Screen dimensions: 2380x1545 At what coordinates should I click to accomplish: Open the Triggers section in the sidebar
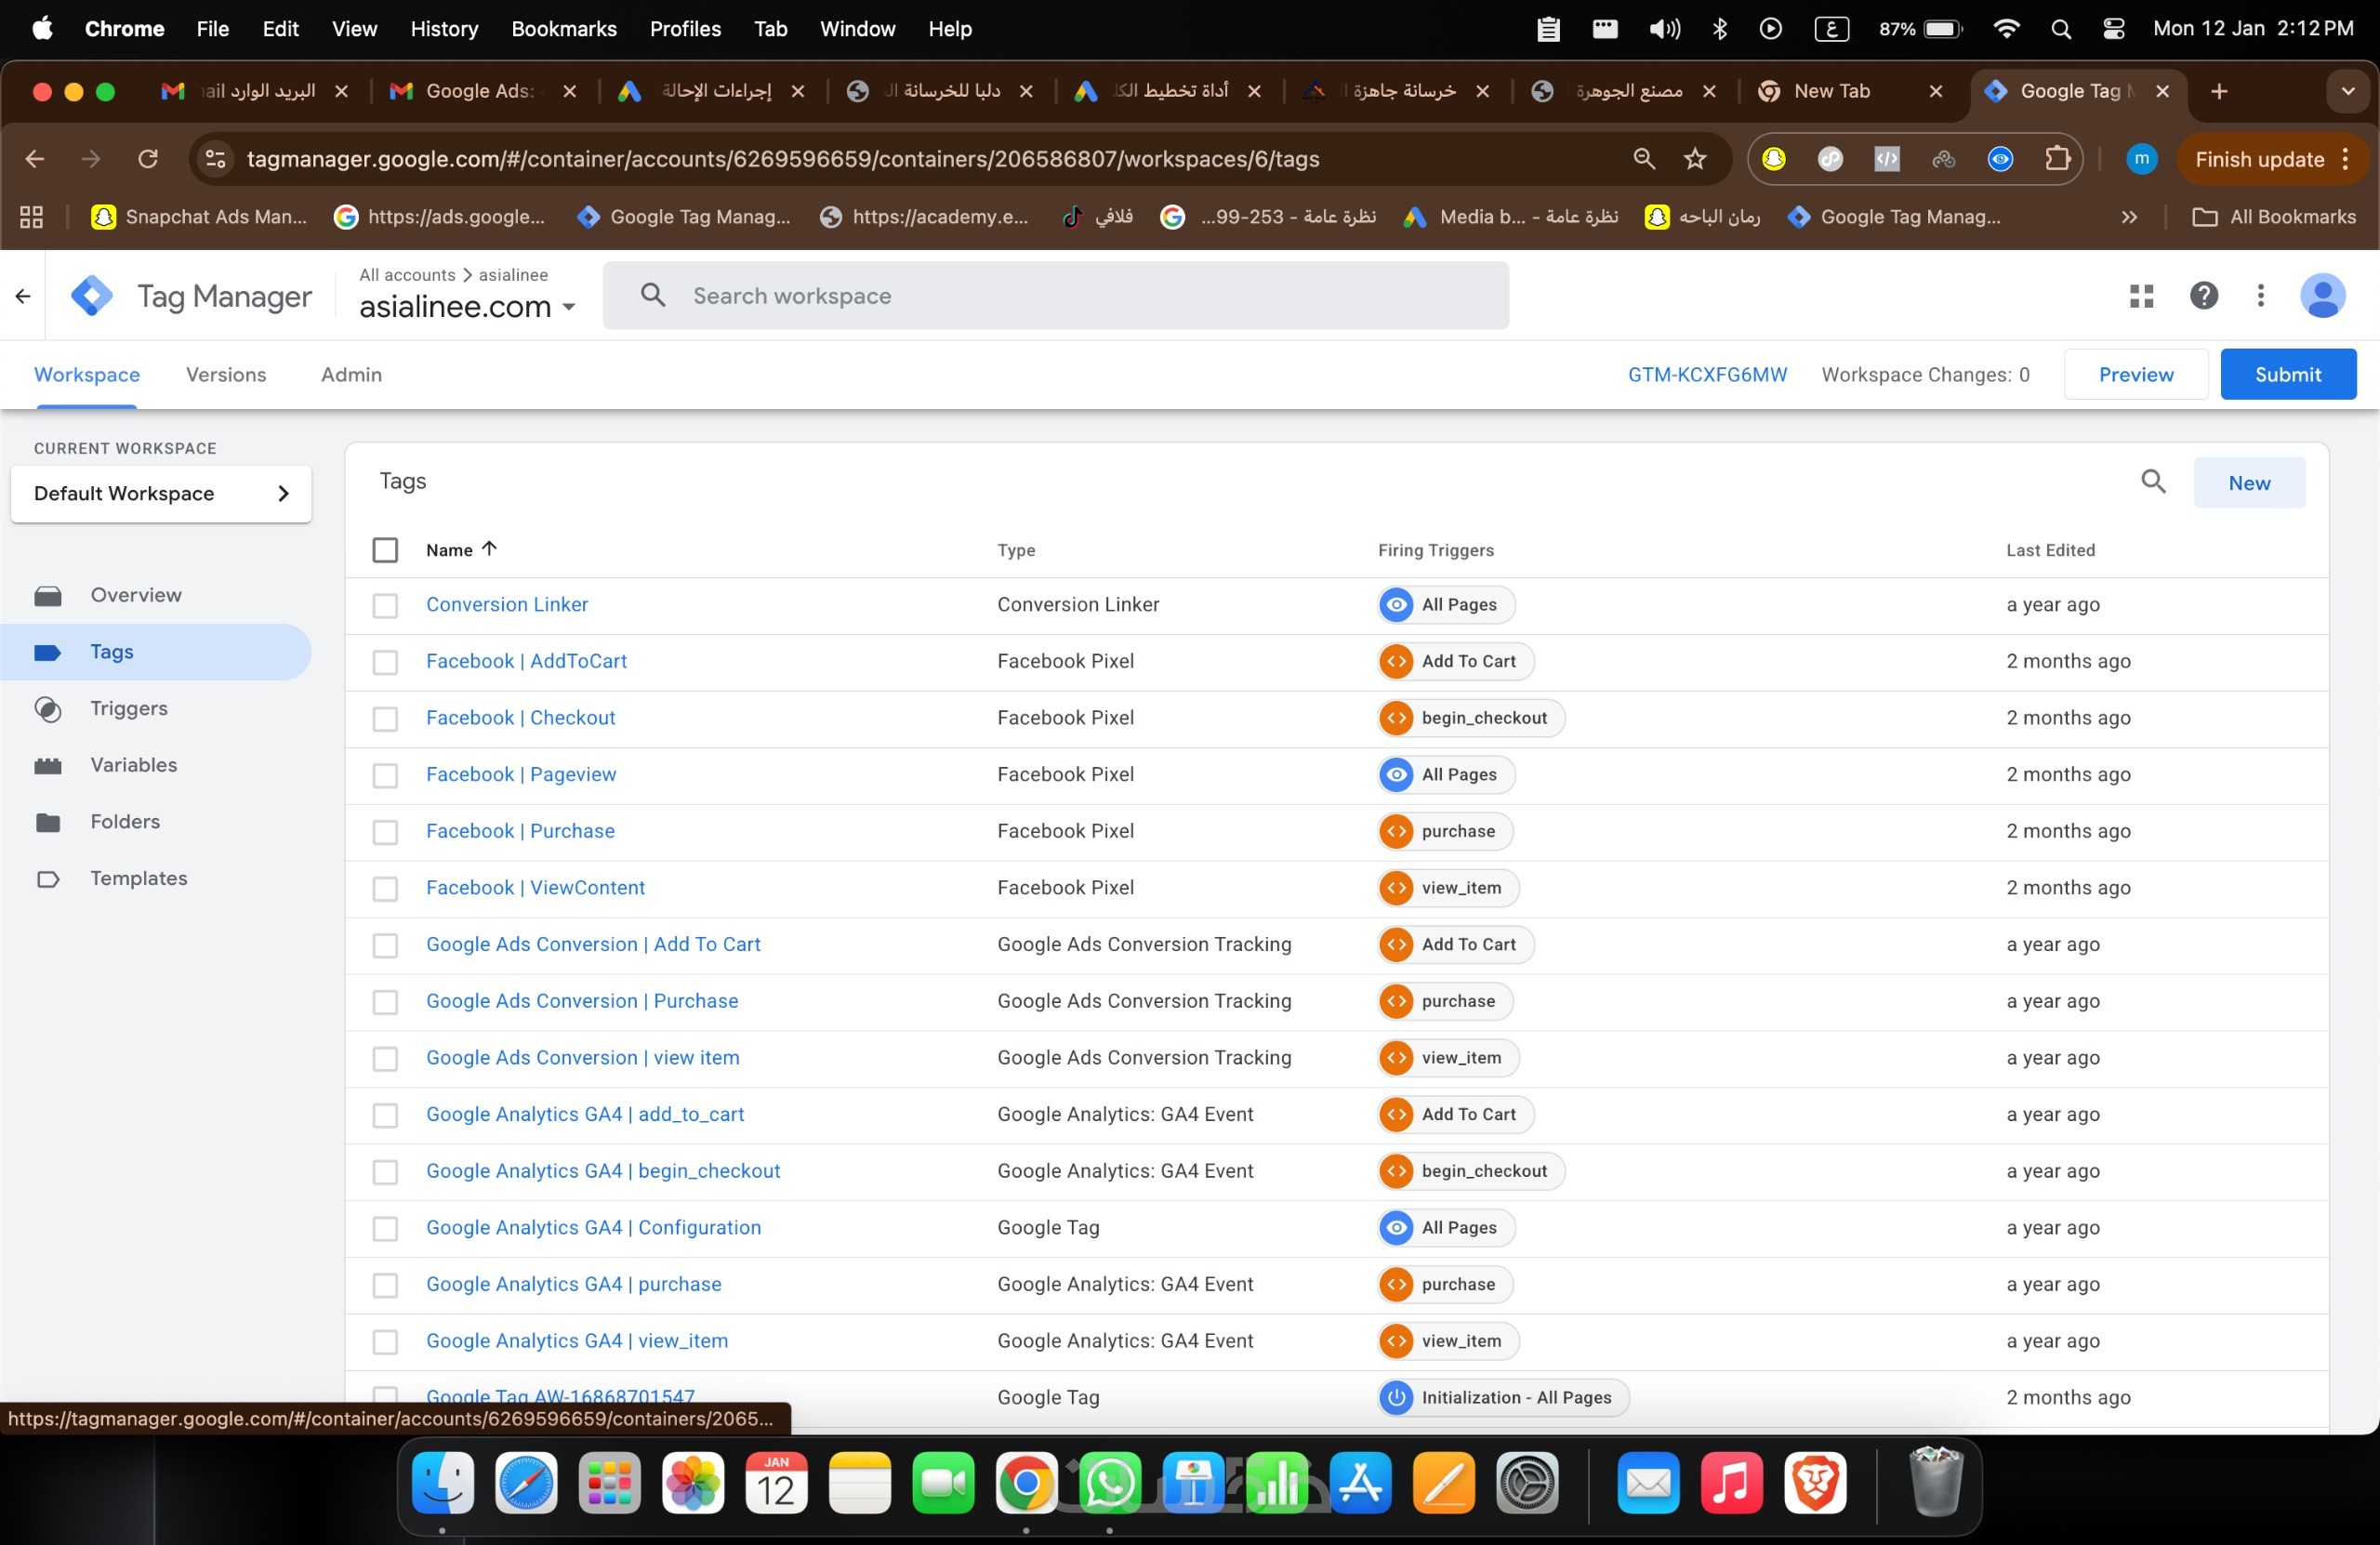[x=128, y=708]
